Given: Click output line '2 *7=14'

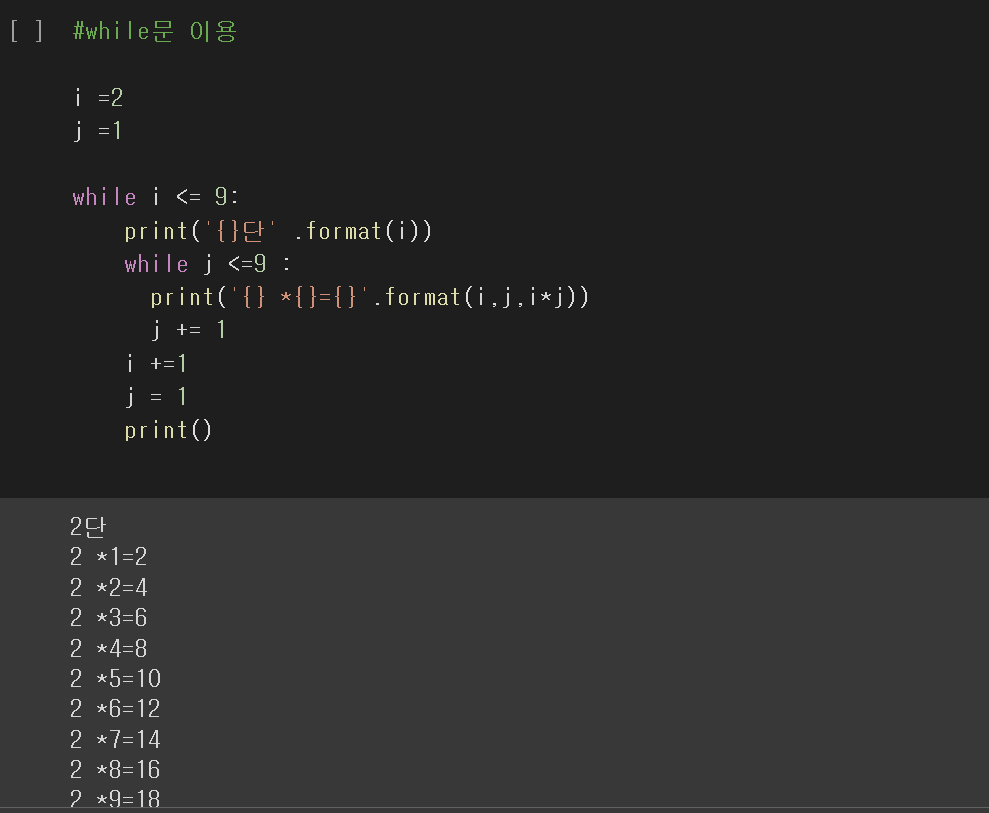Looking at the screenshot, I should tap(115, 739).
